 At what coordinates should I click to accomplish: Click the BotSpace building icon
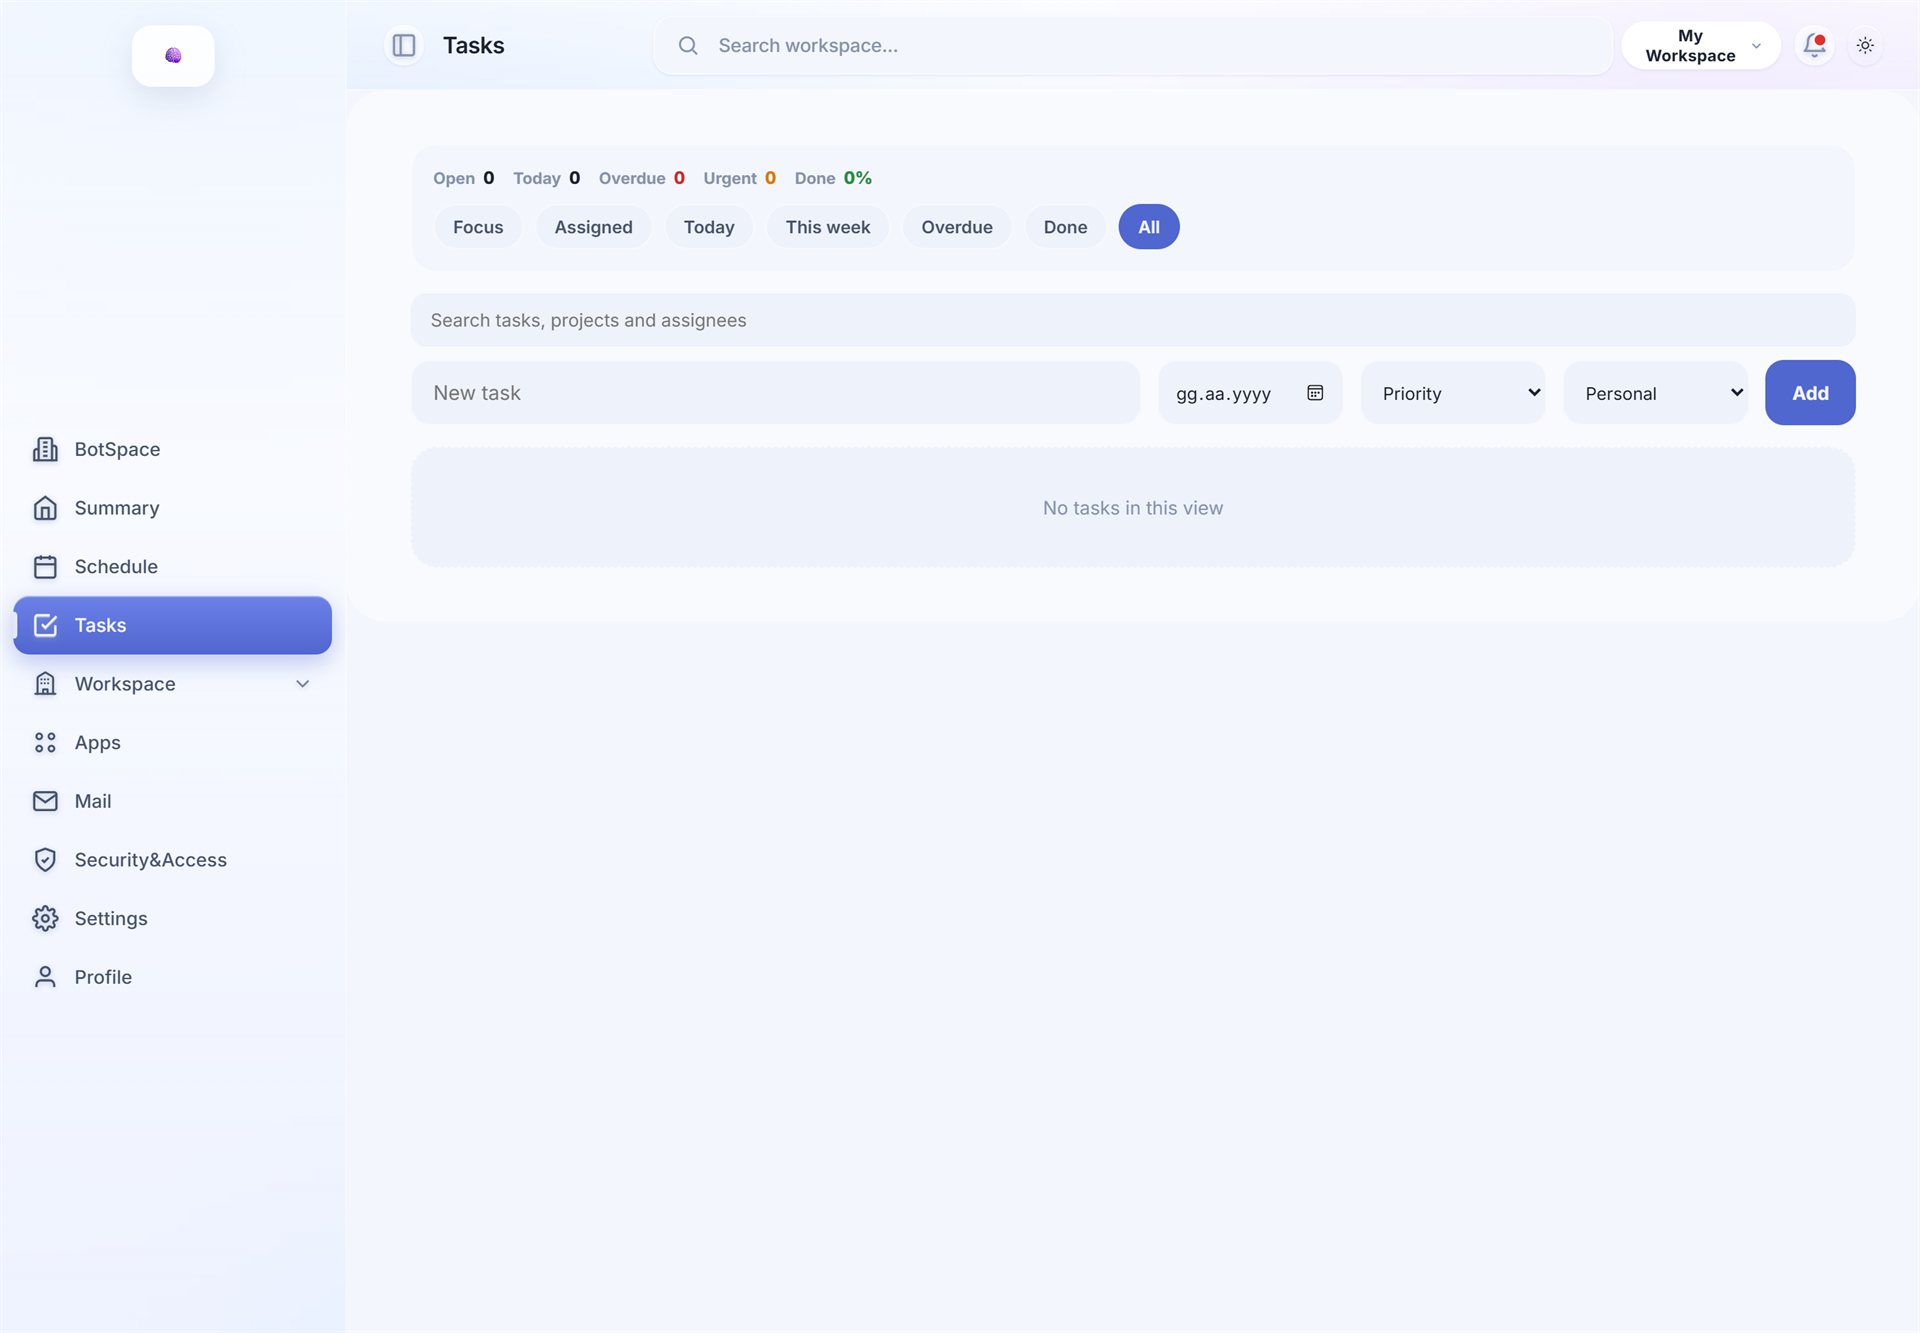(x=45, y=450)
